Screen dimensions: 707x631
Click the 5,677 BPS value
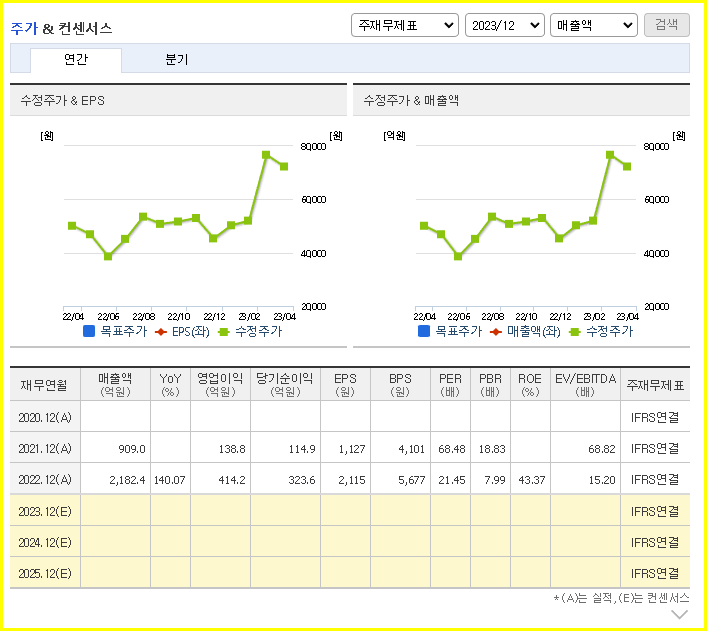tap(411, 480)
